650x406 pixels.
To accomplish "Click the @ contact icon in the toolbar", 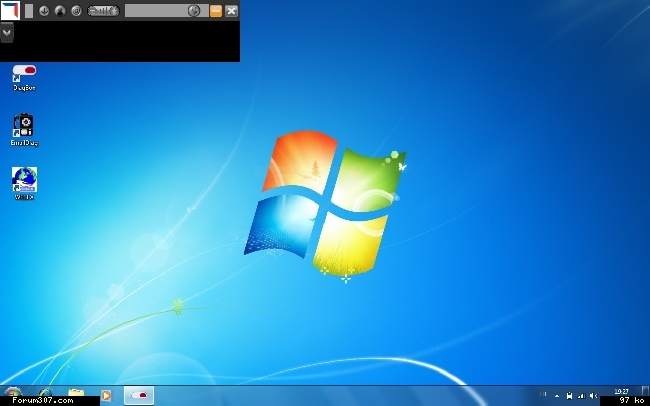I will [x=76, y=11].
